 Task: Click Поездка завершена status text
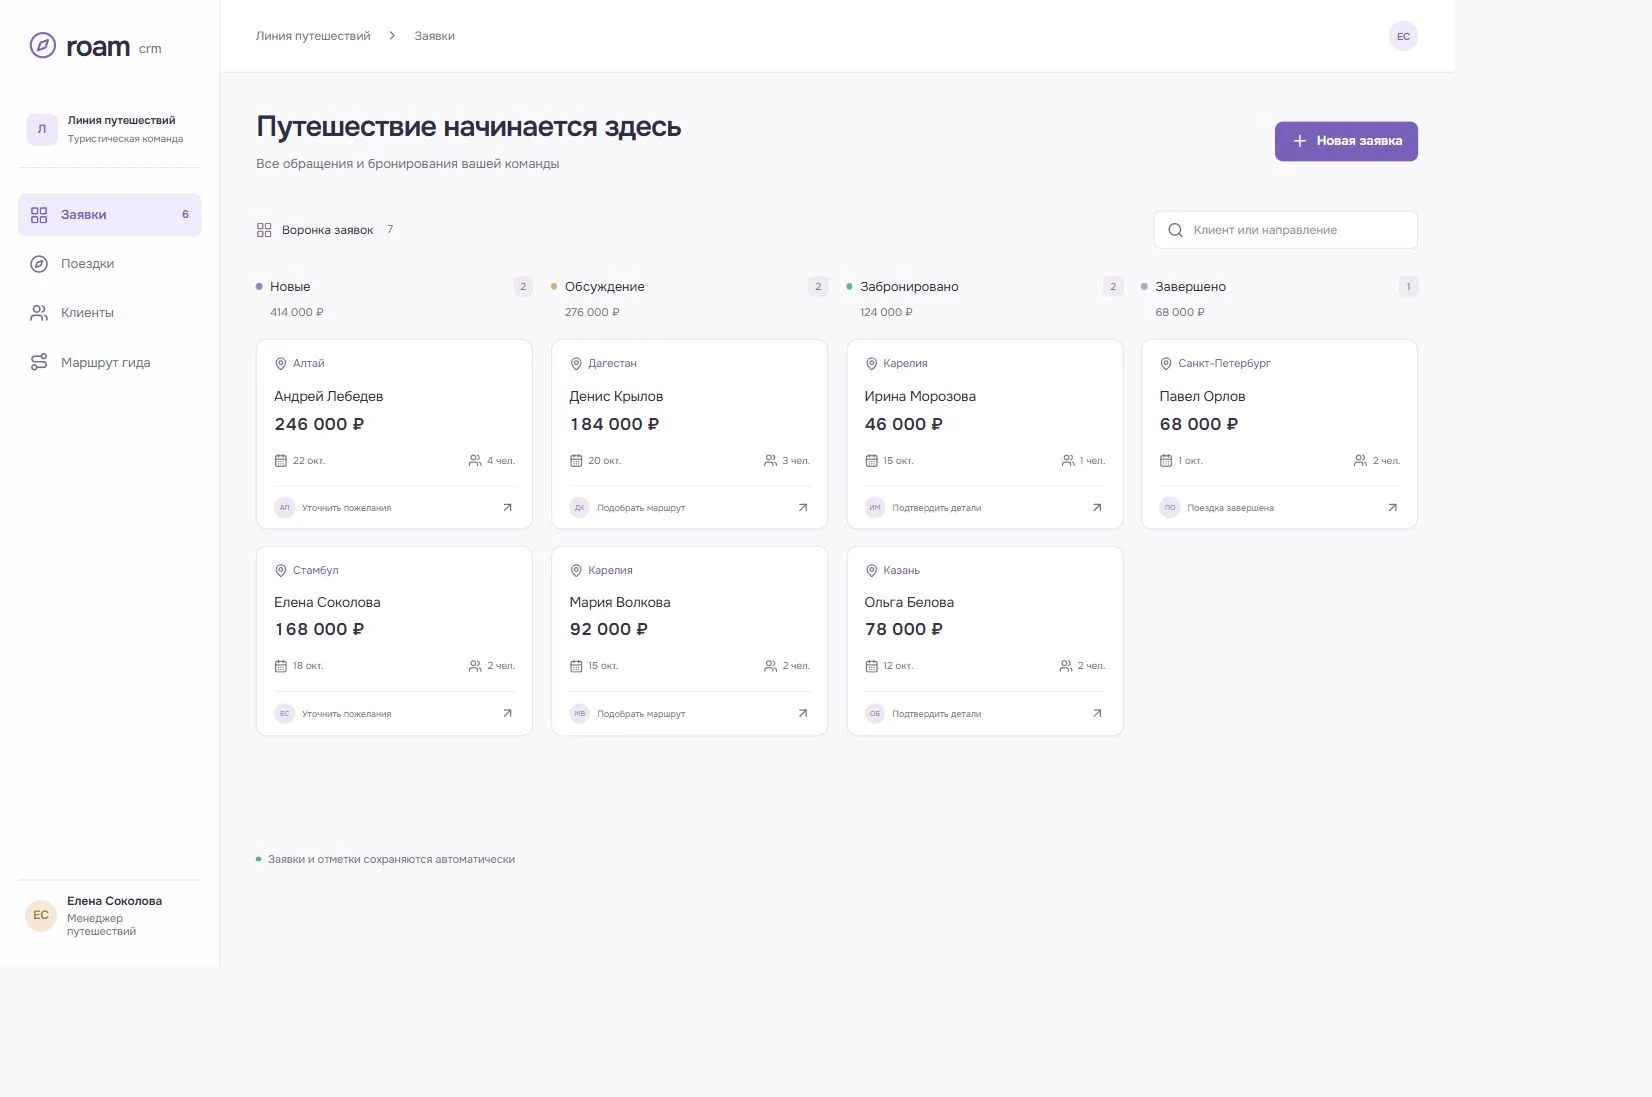[x=1230, y=508]
